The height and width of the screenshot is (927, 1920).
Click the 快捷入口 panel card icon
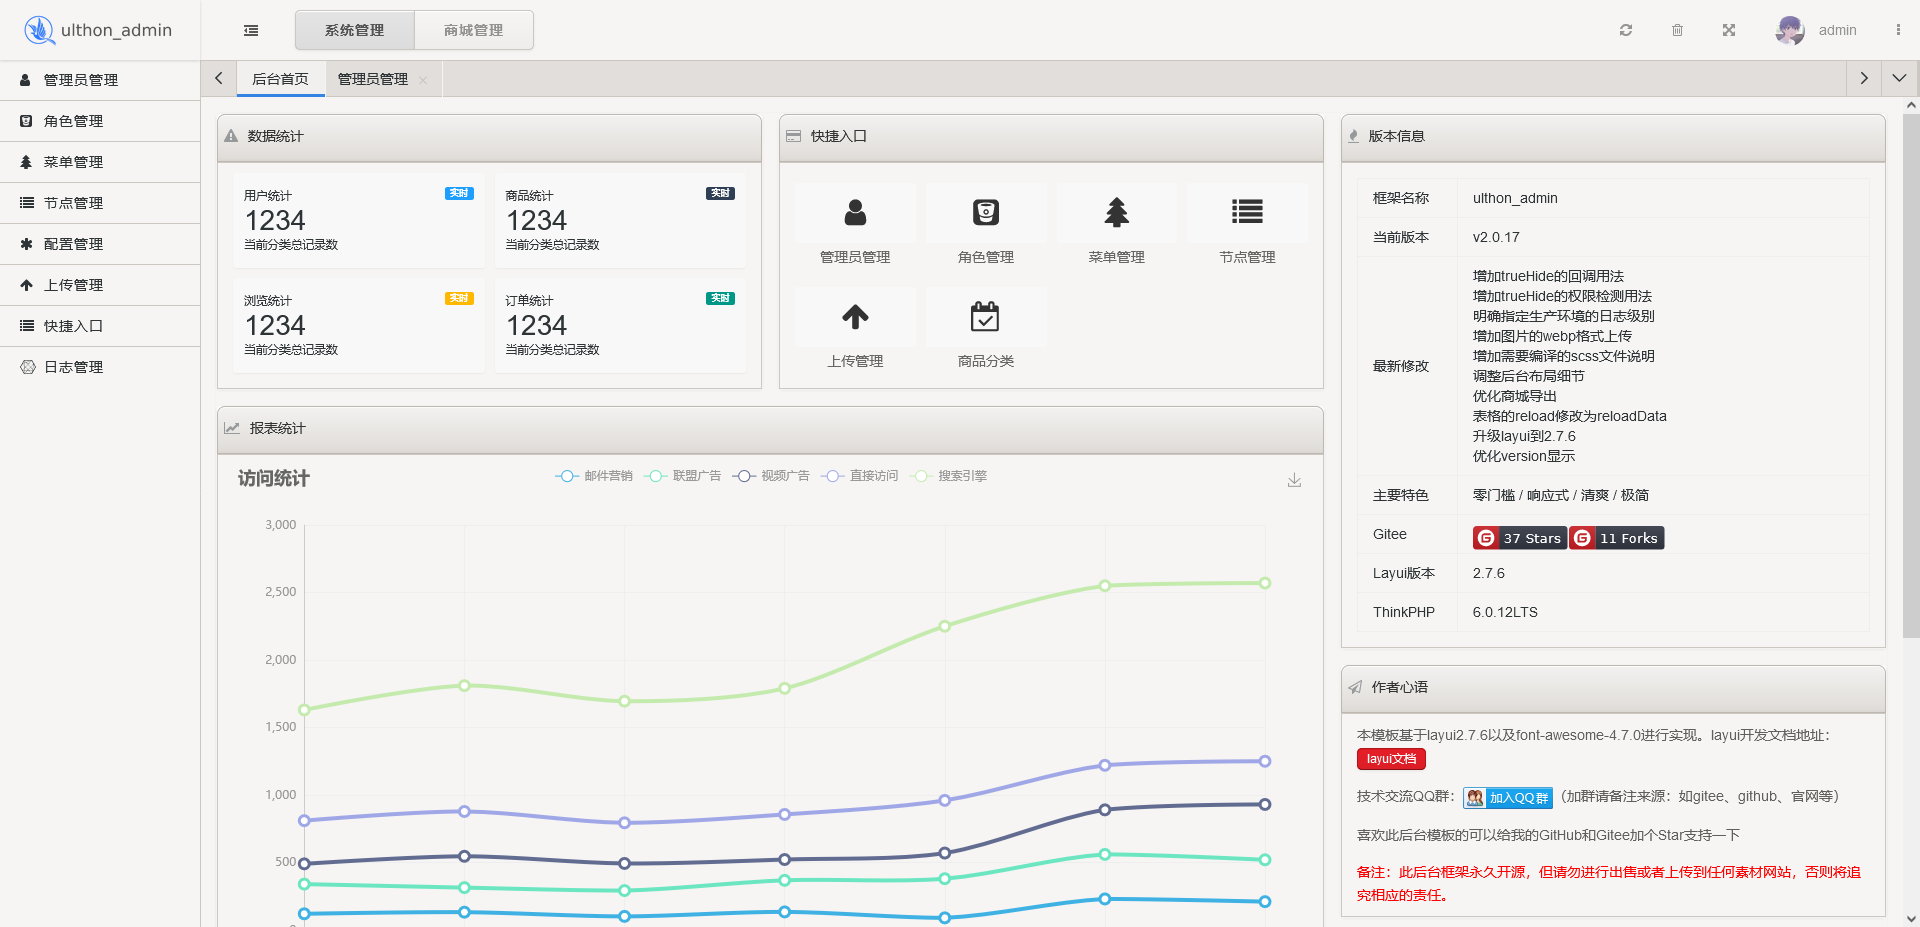click(x=793, y=136)
